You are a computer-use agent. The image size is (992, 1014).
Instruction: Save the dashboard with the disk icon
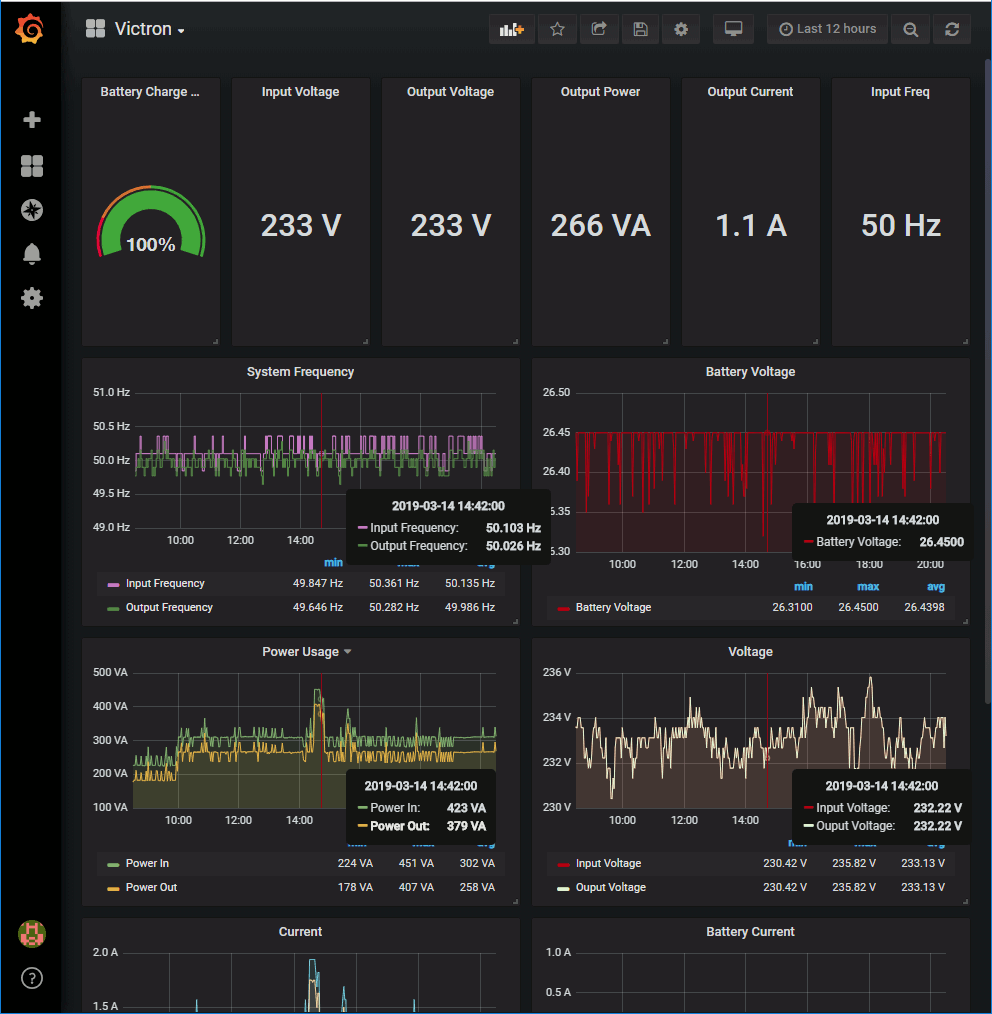(x=640, y=28)
